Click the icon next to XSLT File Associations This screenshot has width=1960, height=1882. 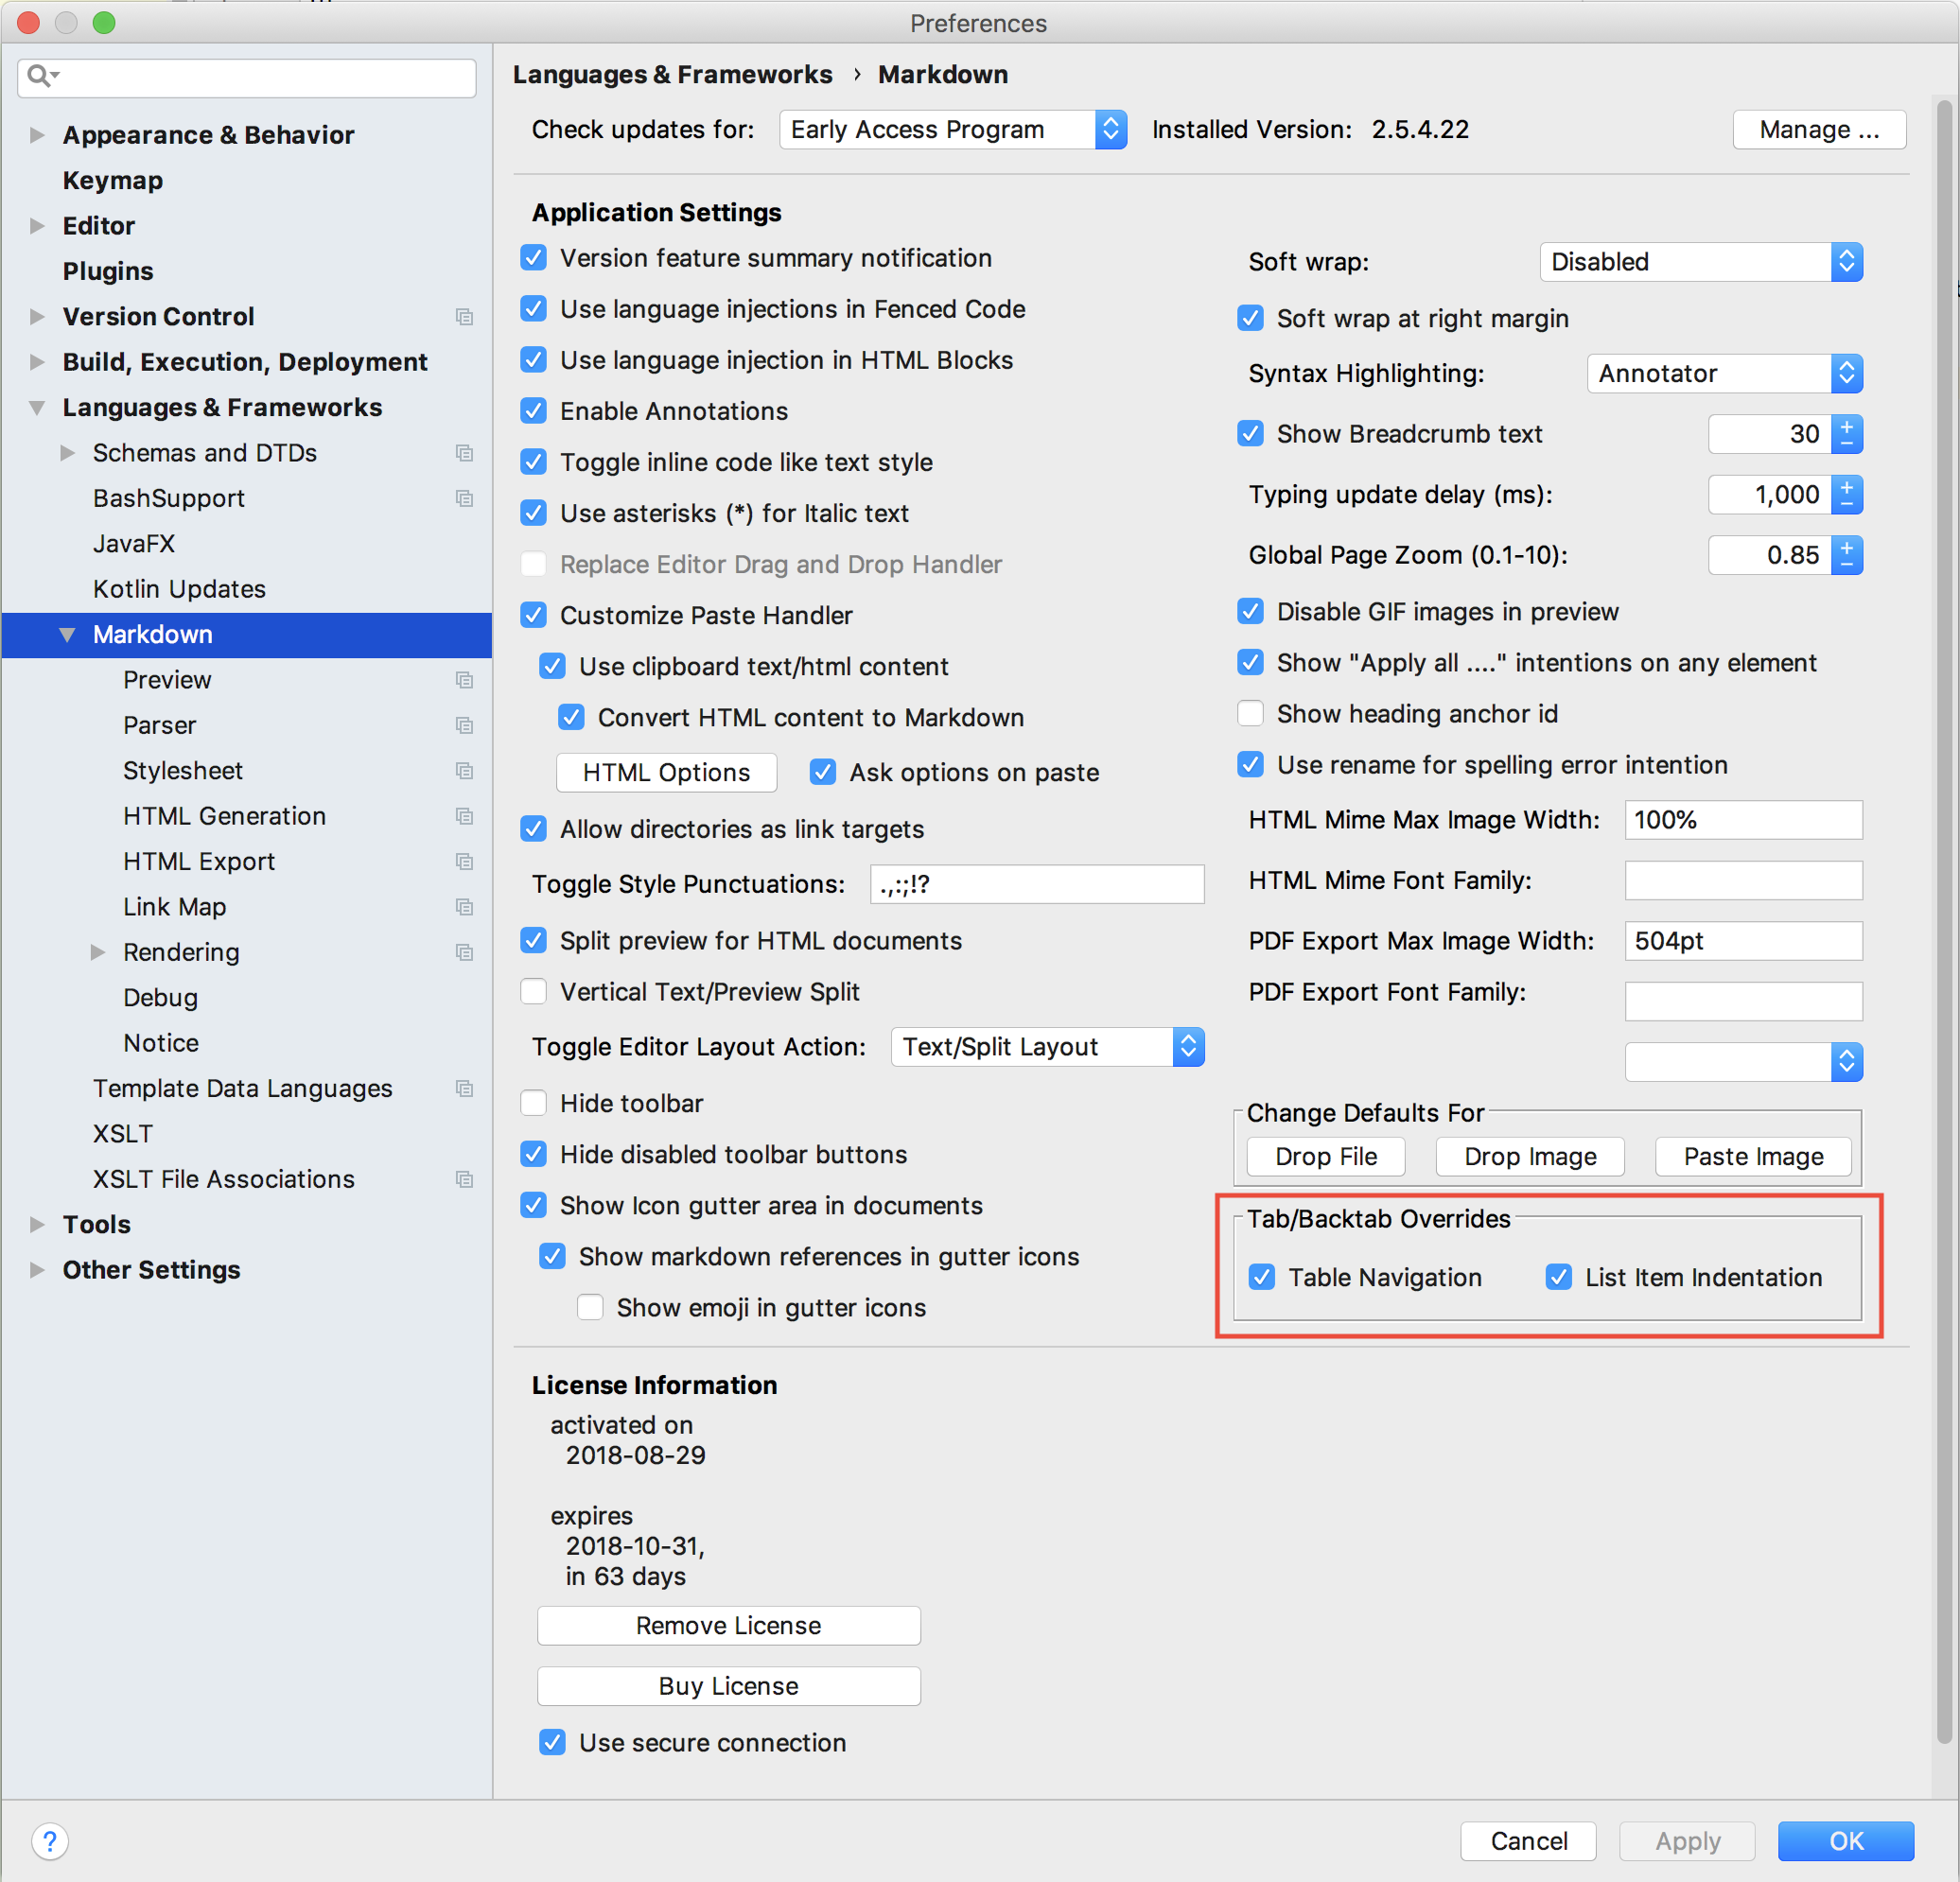(464, 1179)
